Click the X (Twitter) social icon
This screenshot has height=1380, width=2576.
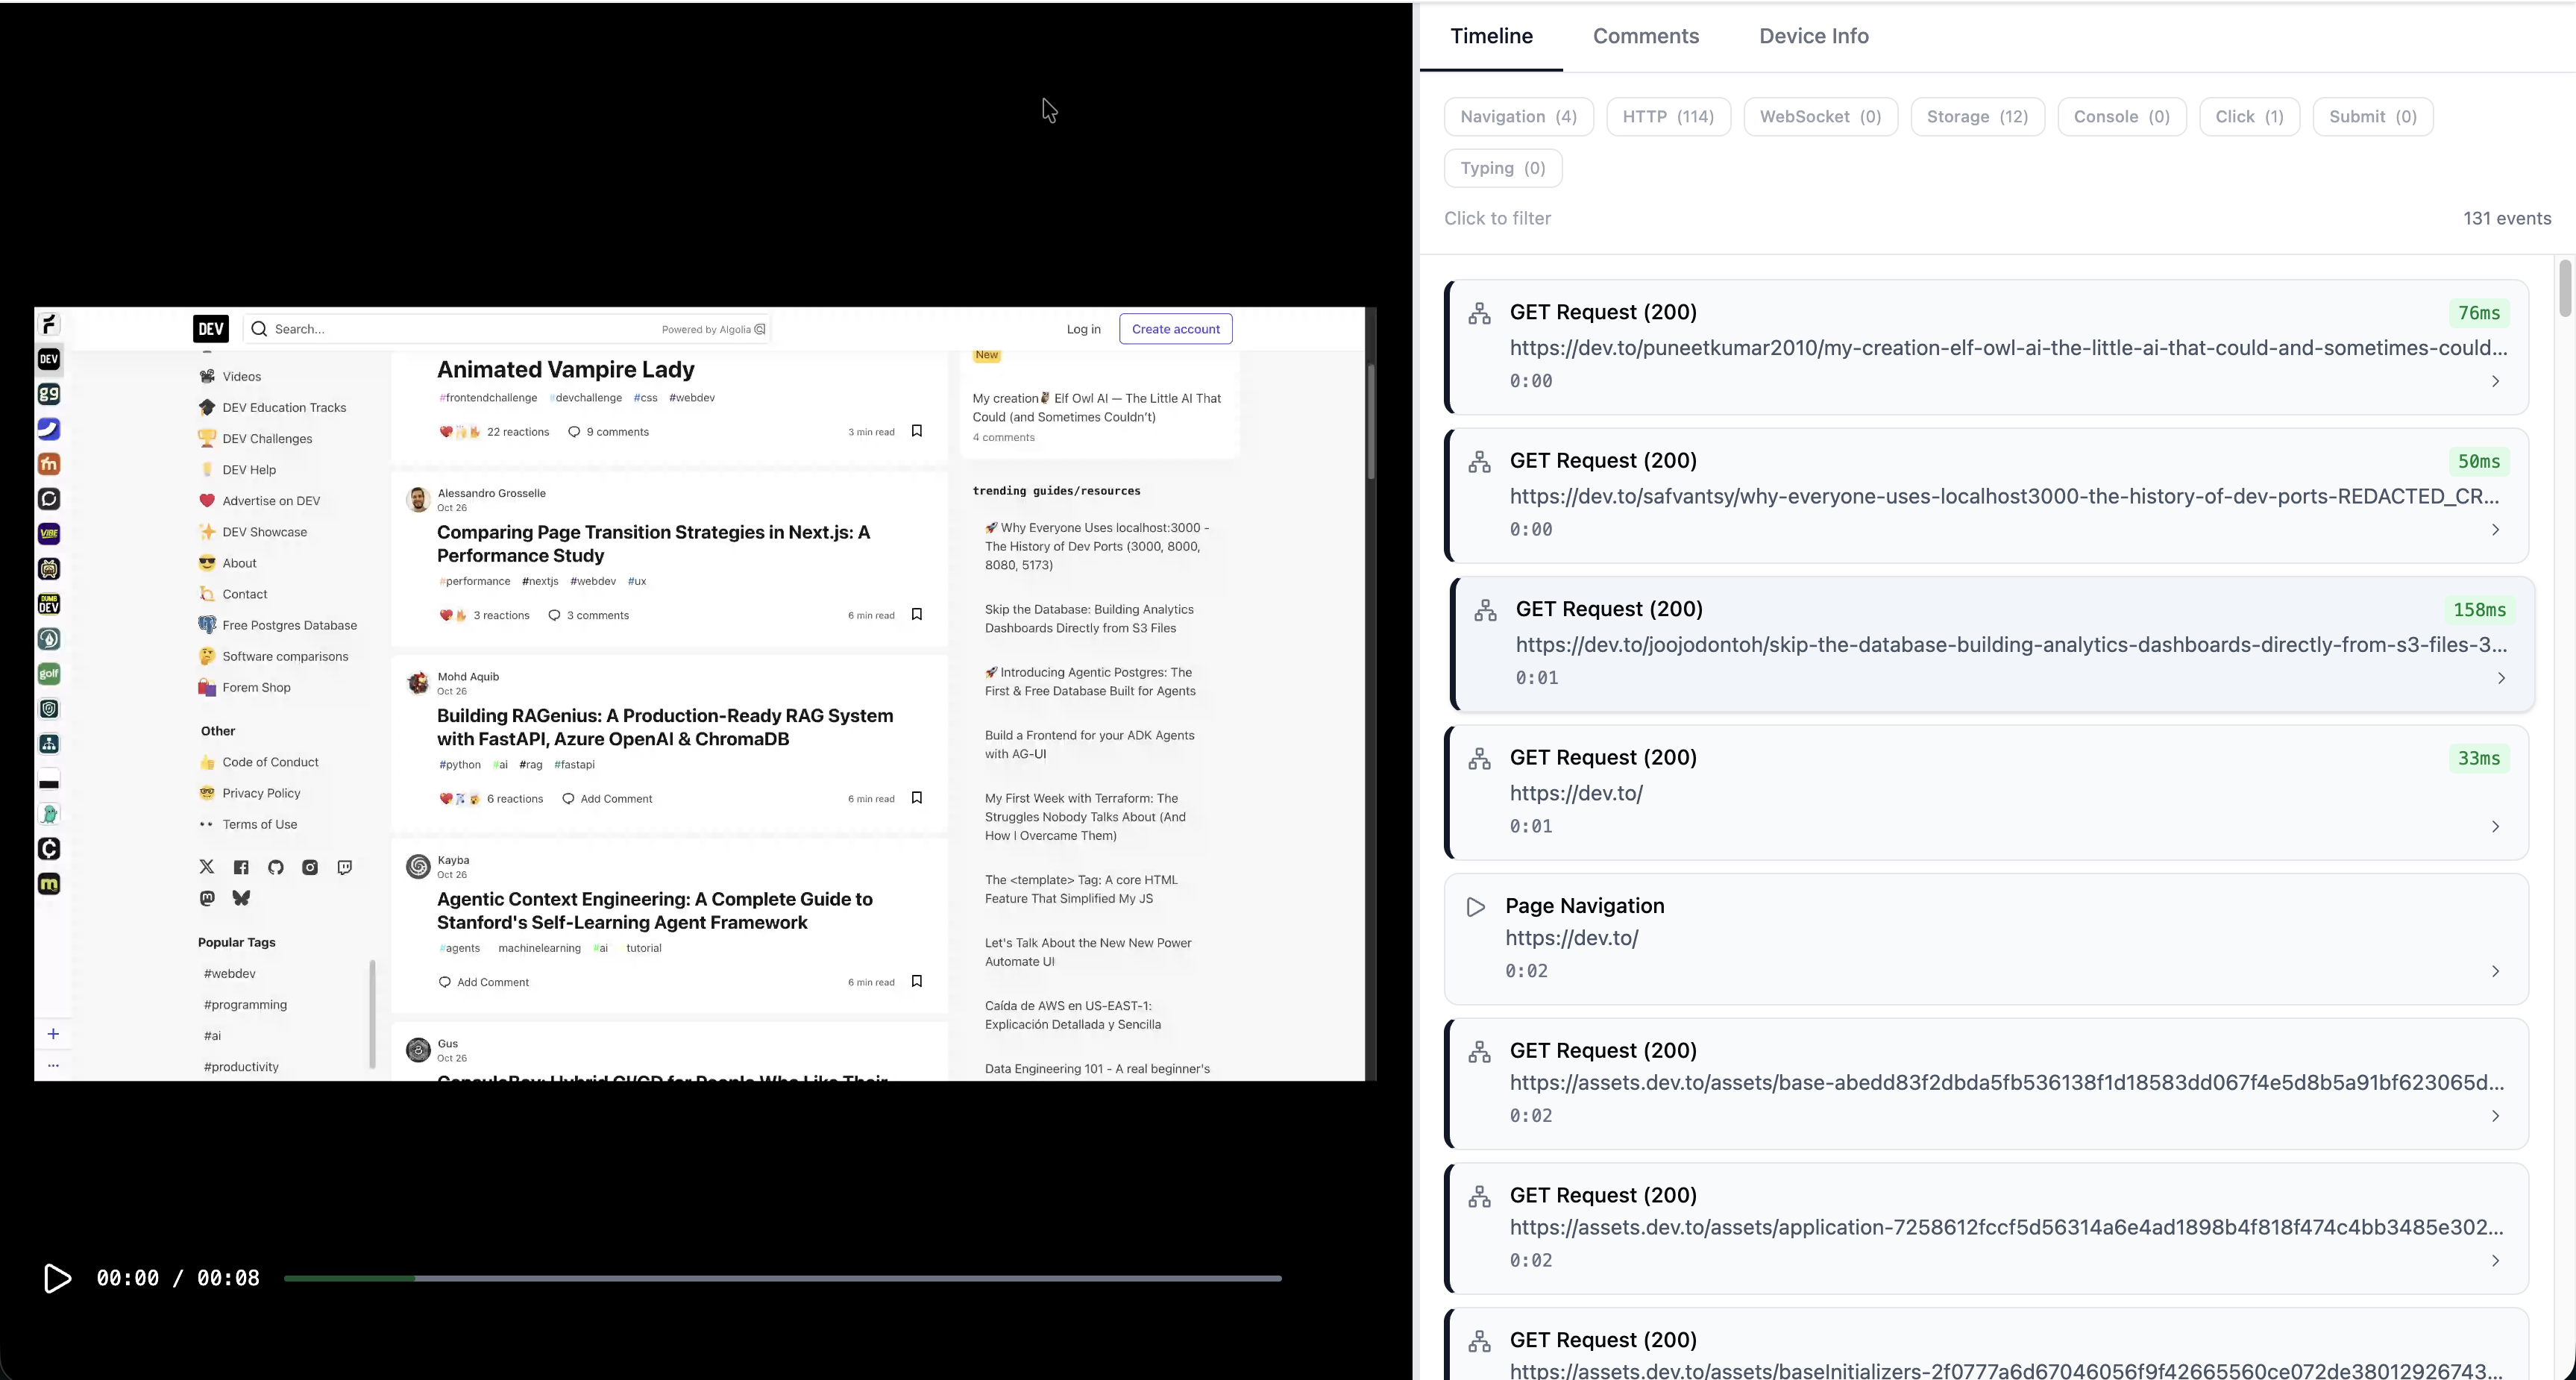pos(207,867)
